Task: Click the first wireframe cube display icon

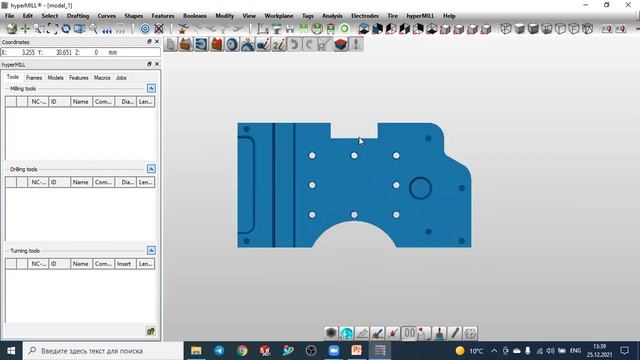Action: point(506,29)
